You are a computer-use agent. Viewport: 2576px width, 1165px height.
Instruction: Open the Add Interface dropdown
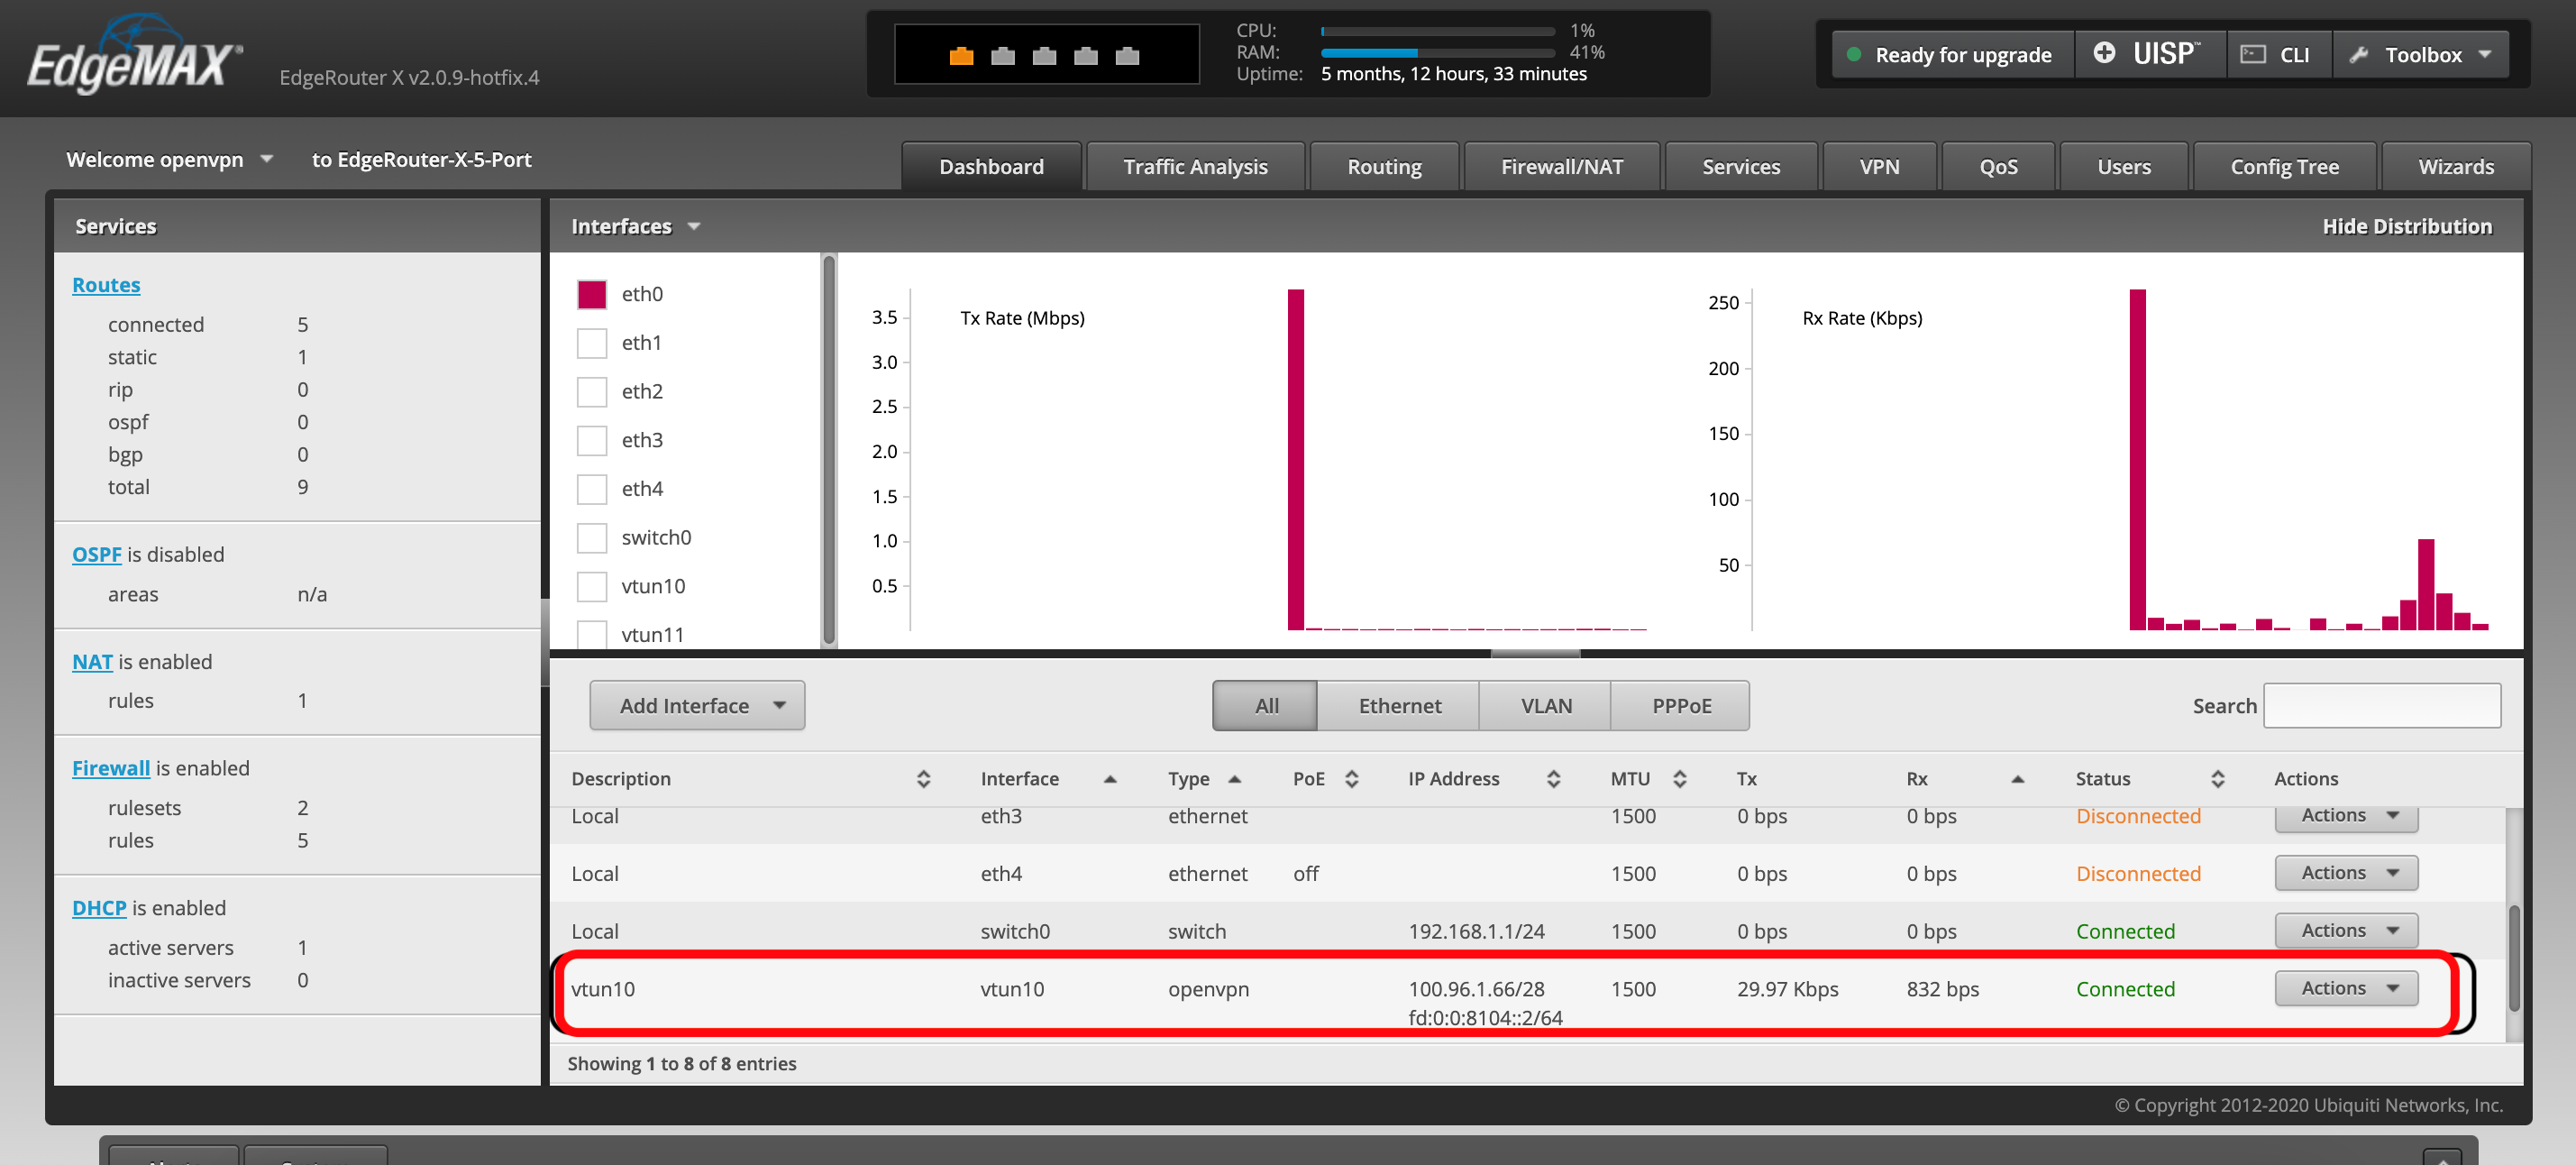pos(697,705)
